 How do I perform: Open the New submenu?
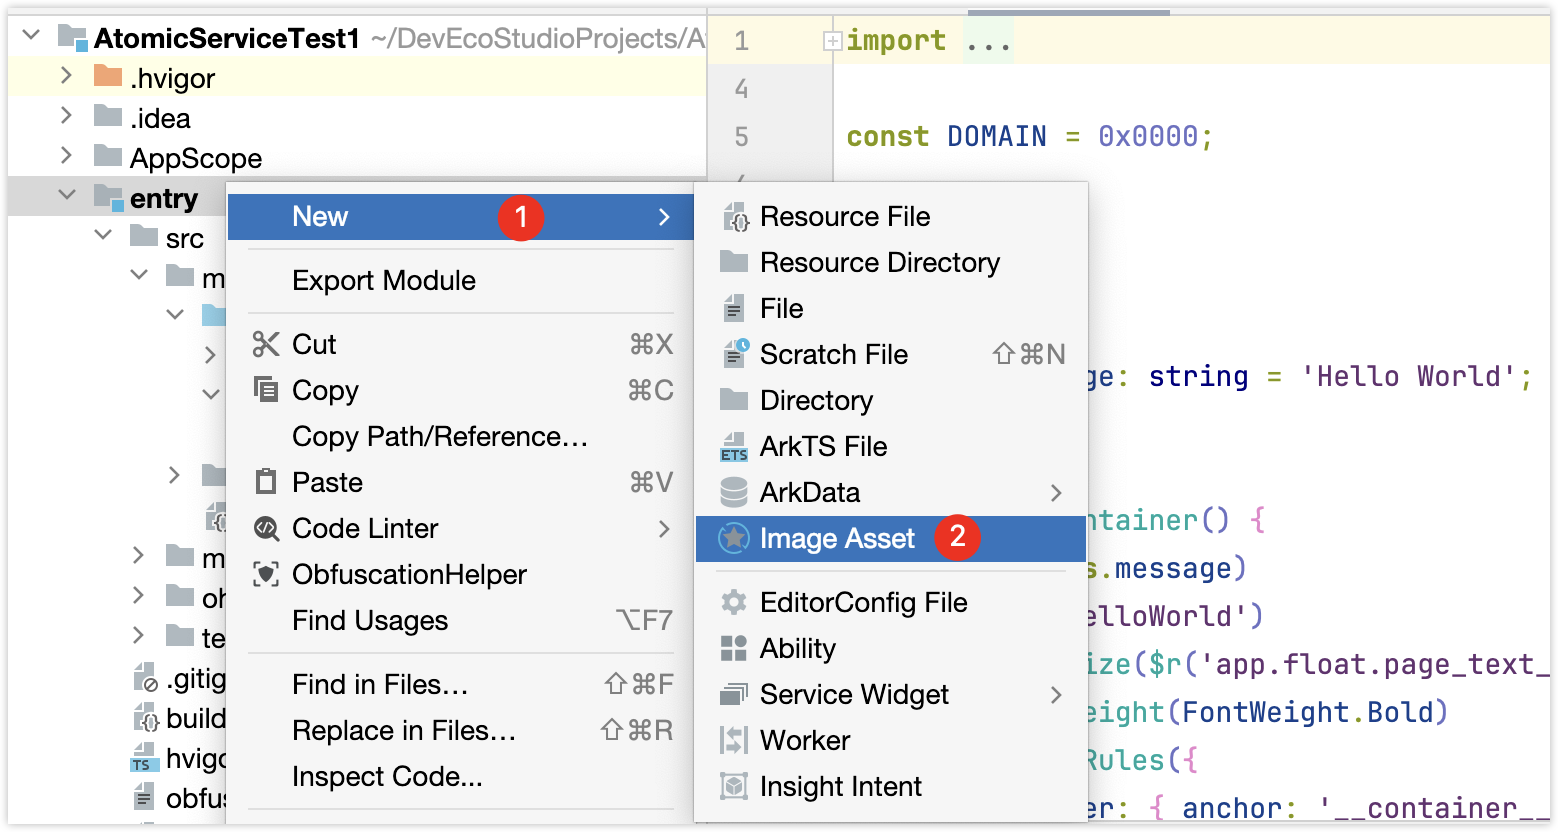click(x=461, y=217)
